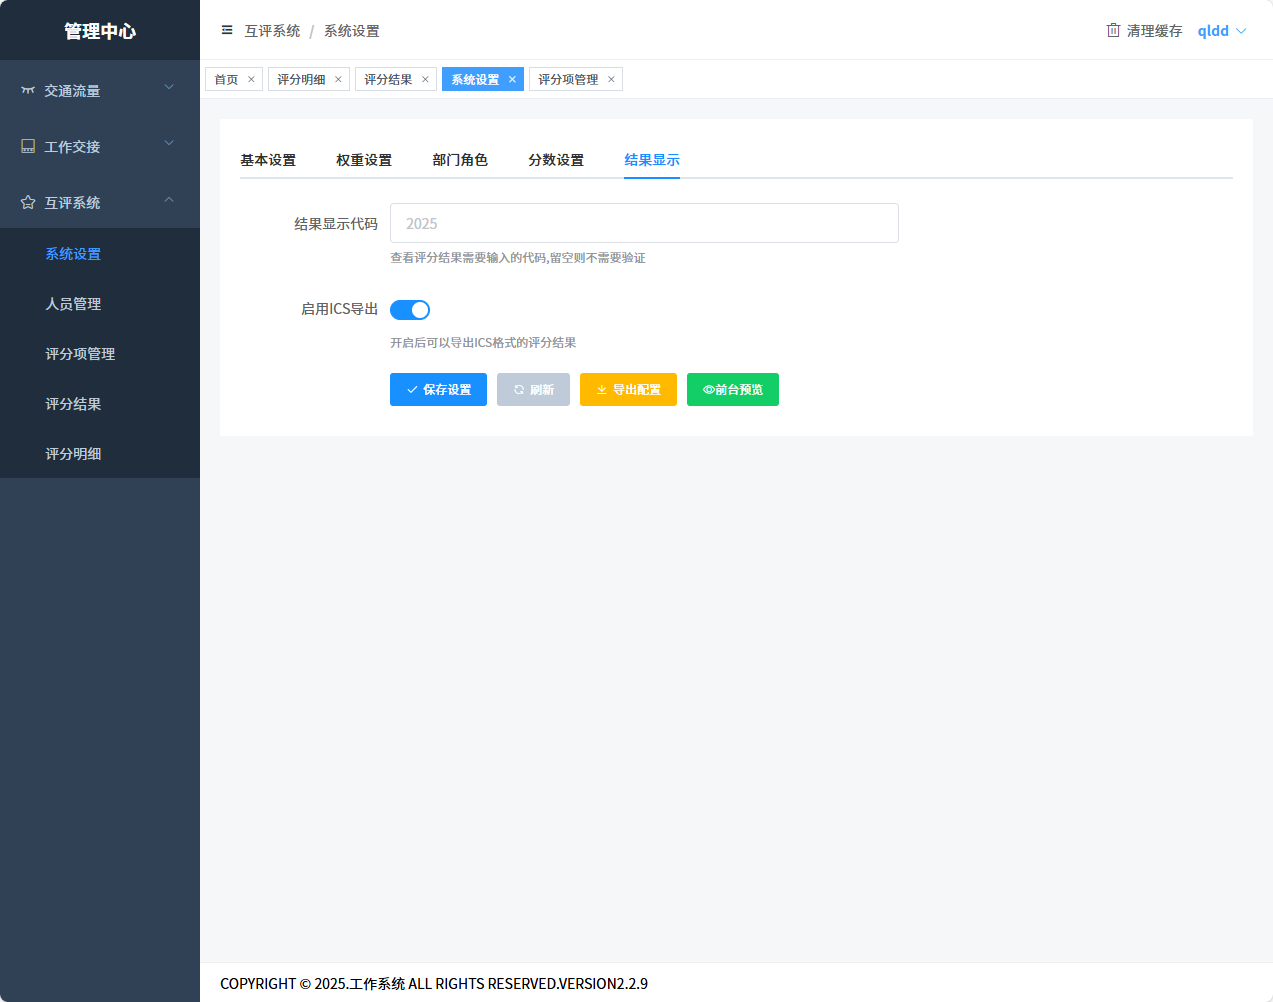
Task: Click the trash icon for clearing cache
Action: [x=1113, y=30]
